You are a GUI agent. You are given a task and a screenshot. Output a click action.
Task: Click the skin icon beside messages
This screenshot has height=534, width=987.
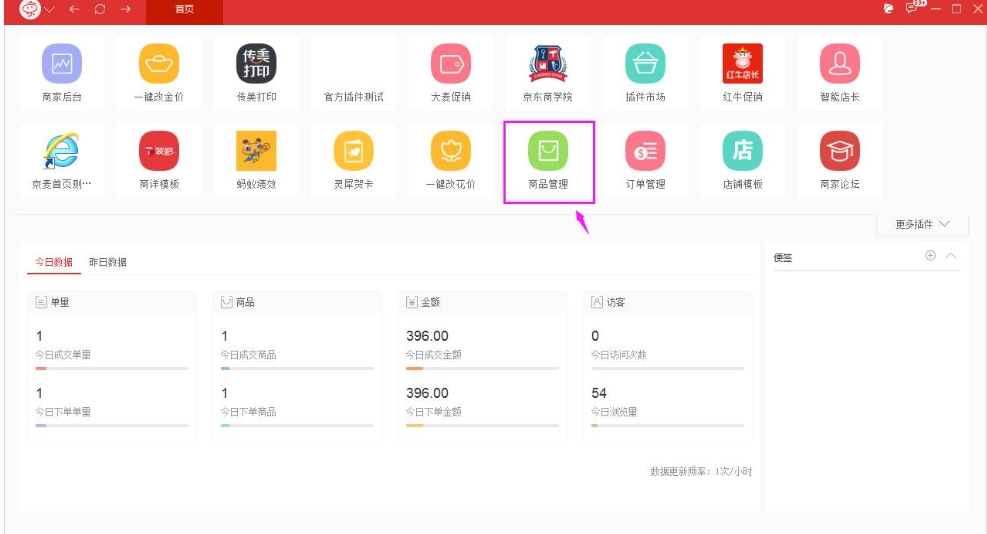888,8
